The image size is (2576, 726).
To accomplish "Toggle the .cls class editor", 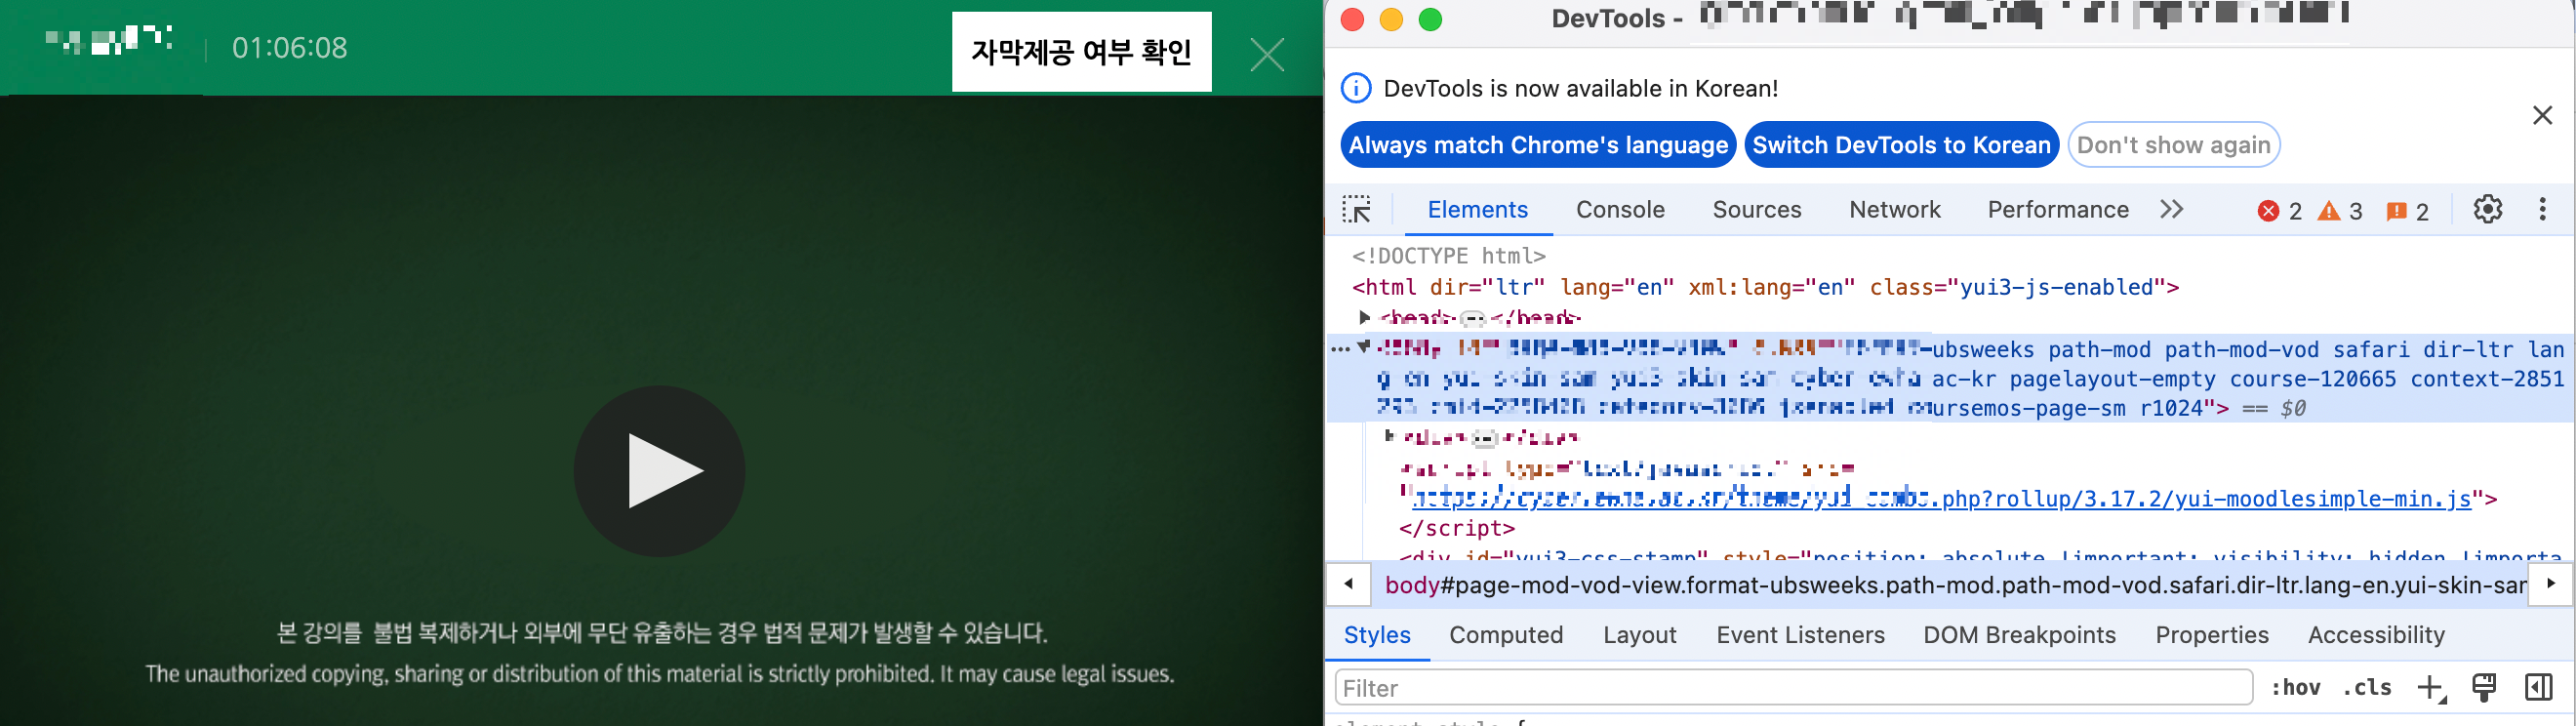I will point(2367,688).
